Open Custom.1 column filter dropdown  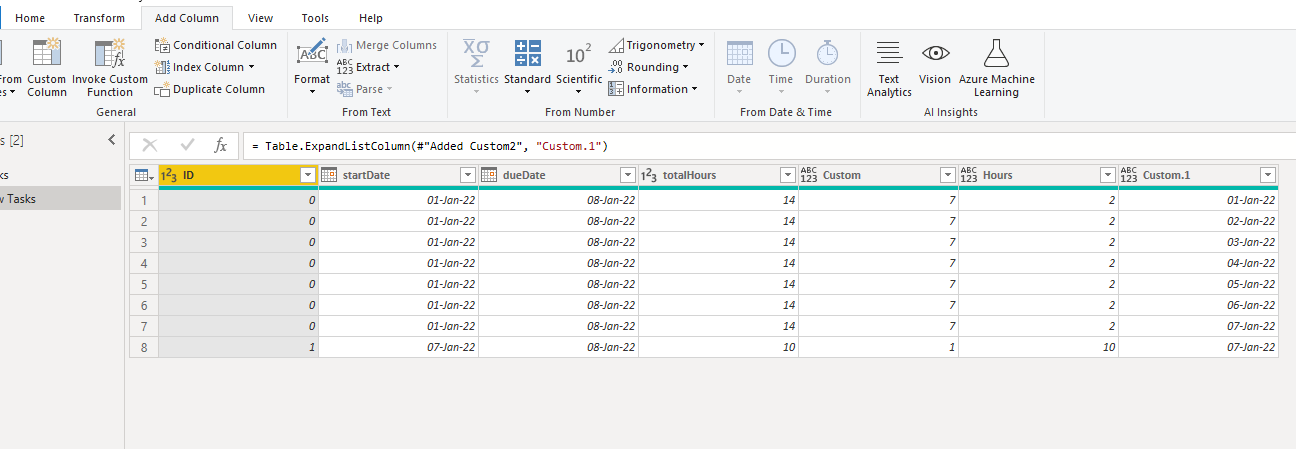click(x=1267, y=175)
